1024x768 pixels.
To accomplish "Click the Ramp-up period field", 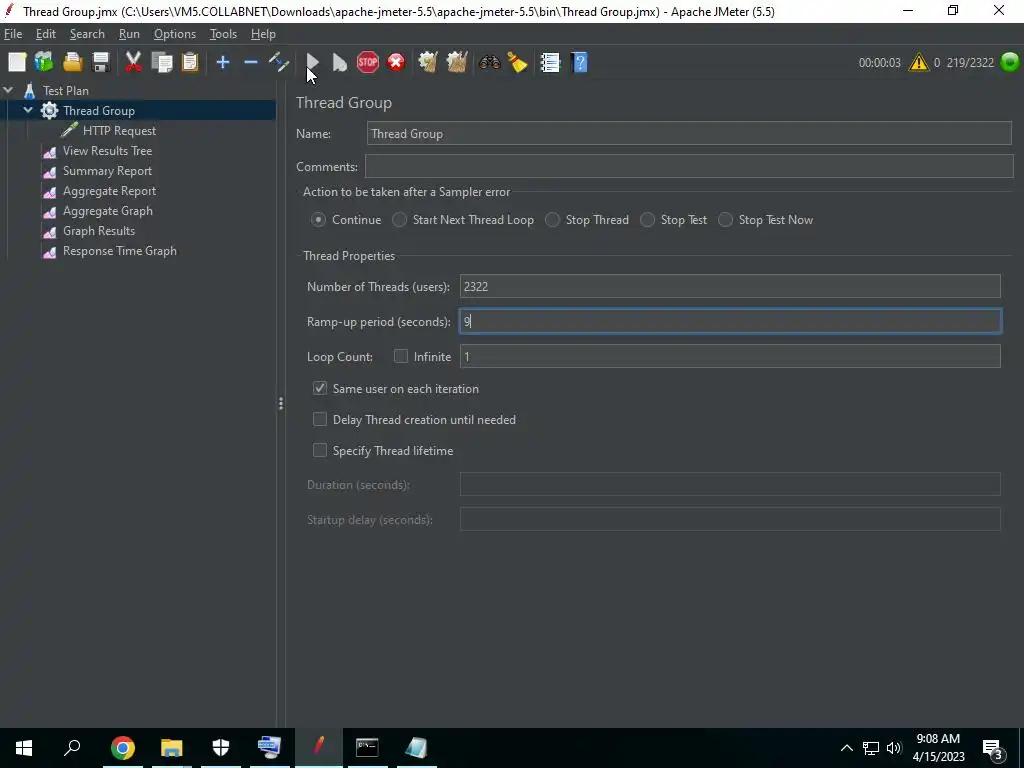I will coord(730,321).
